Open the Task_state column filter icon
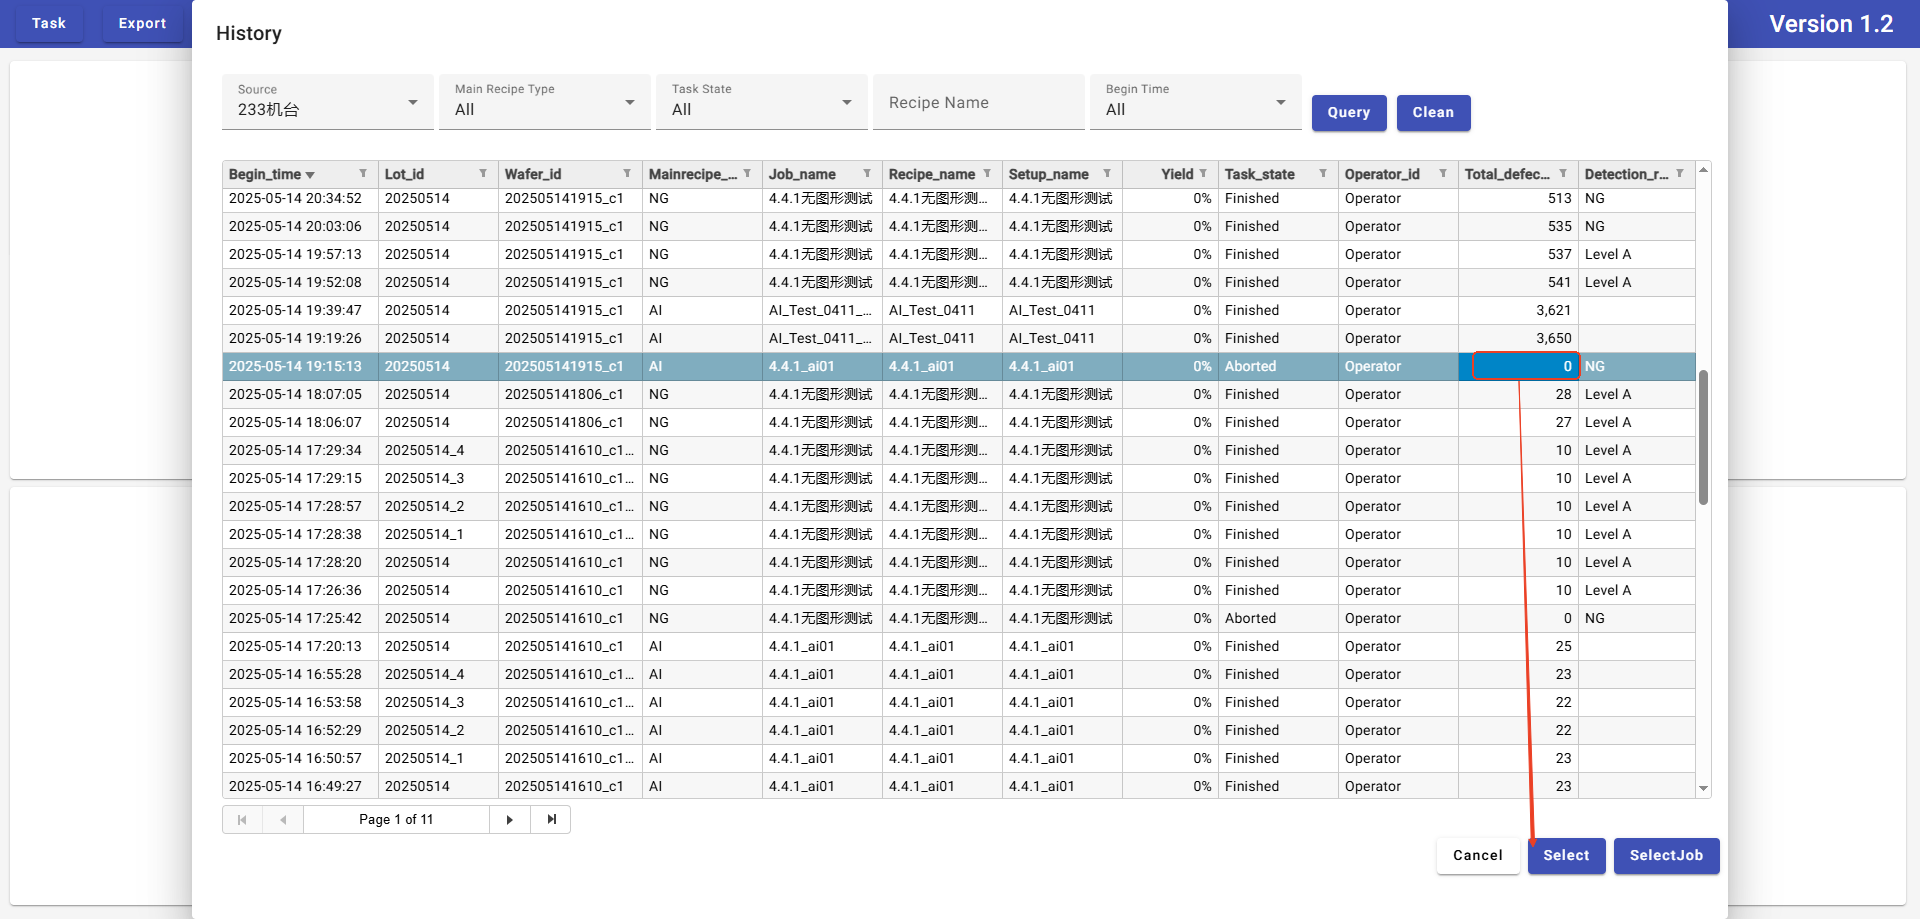 (1323, 174)
